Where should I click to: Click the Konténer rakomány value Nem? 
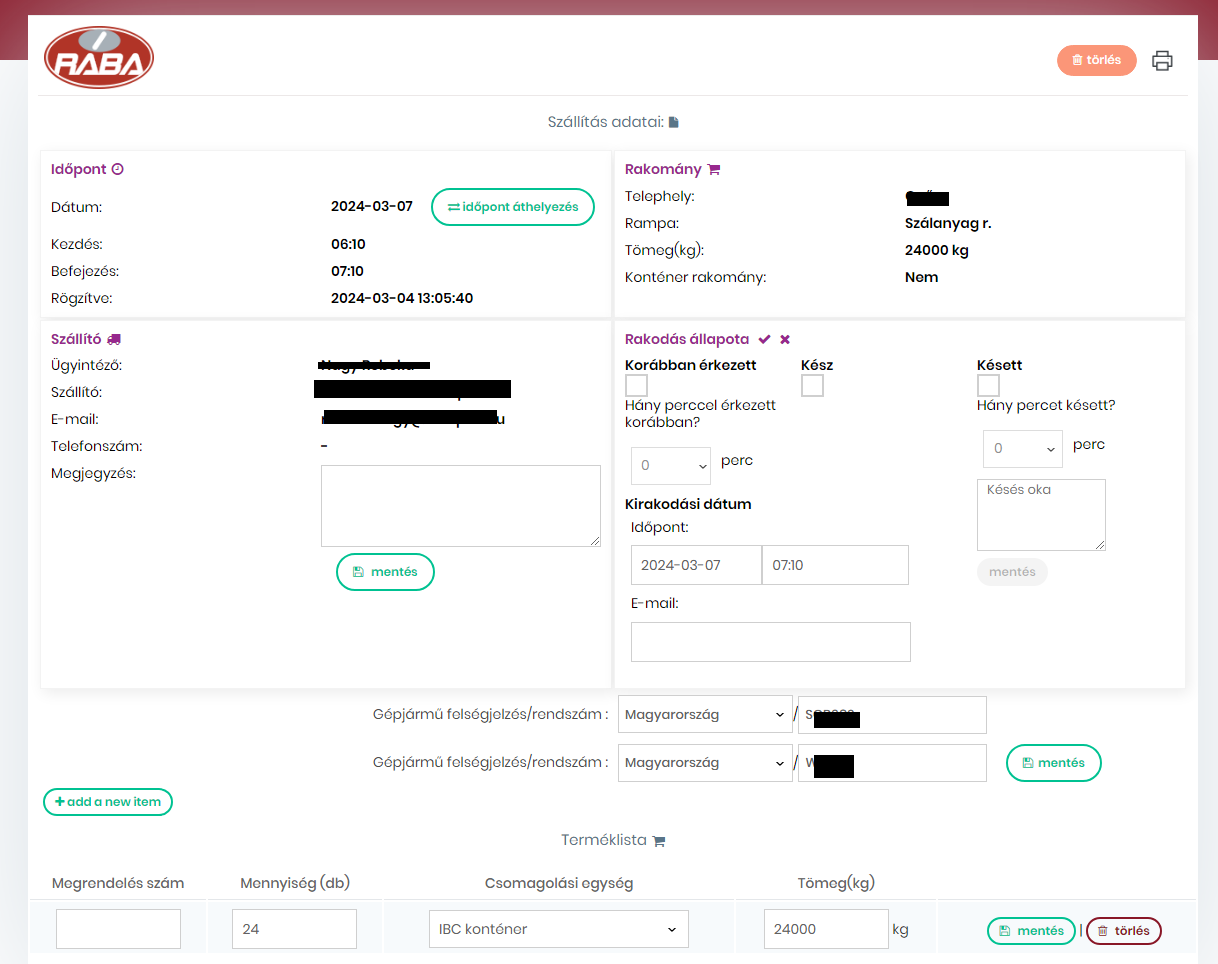pos(921,277)
